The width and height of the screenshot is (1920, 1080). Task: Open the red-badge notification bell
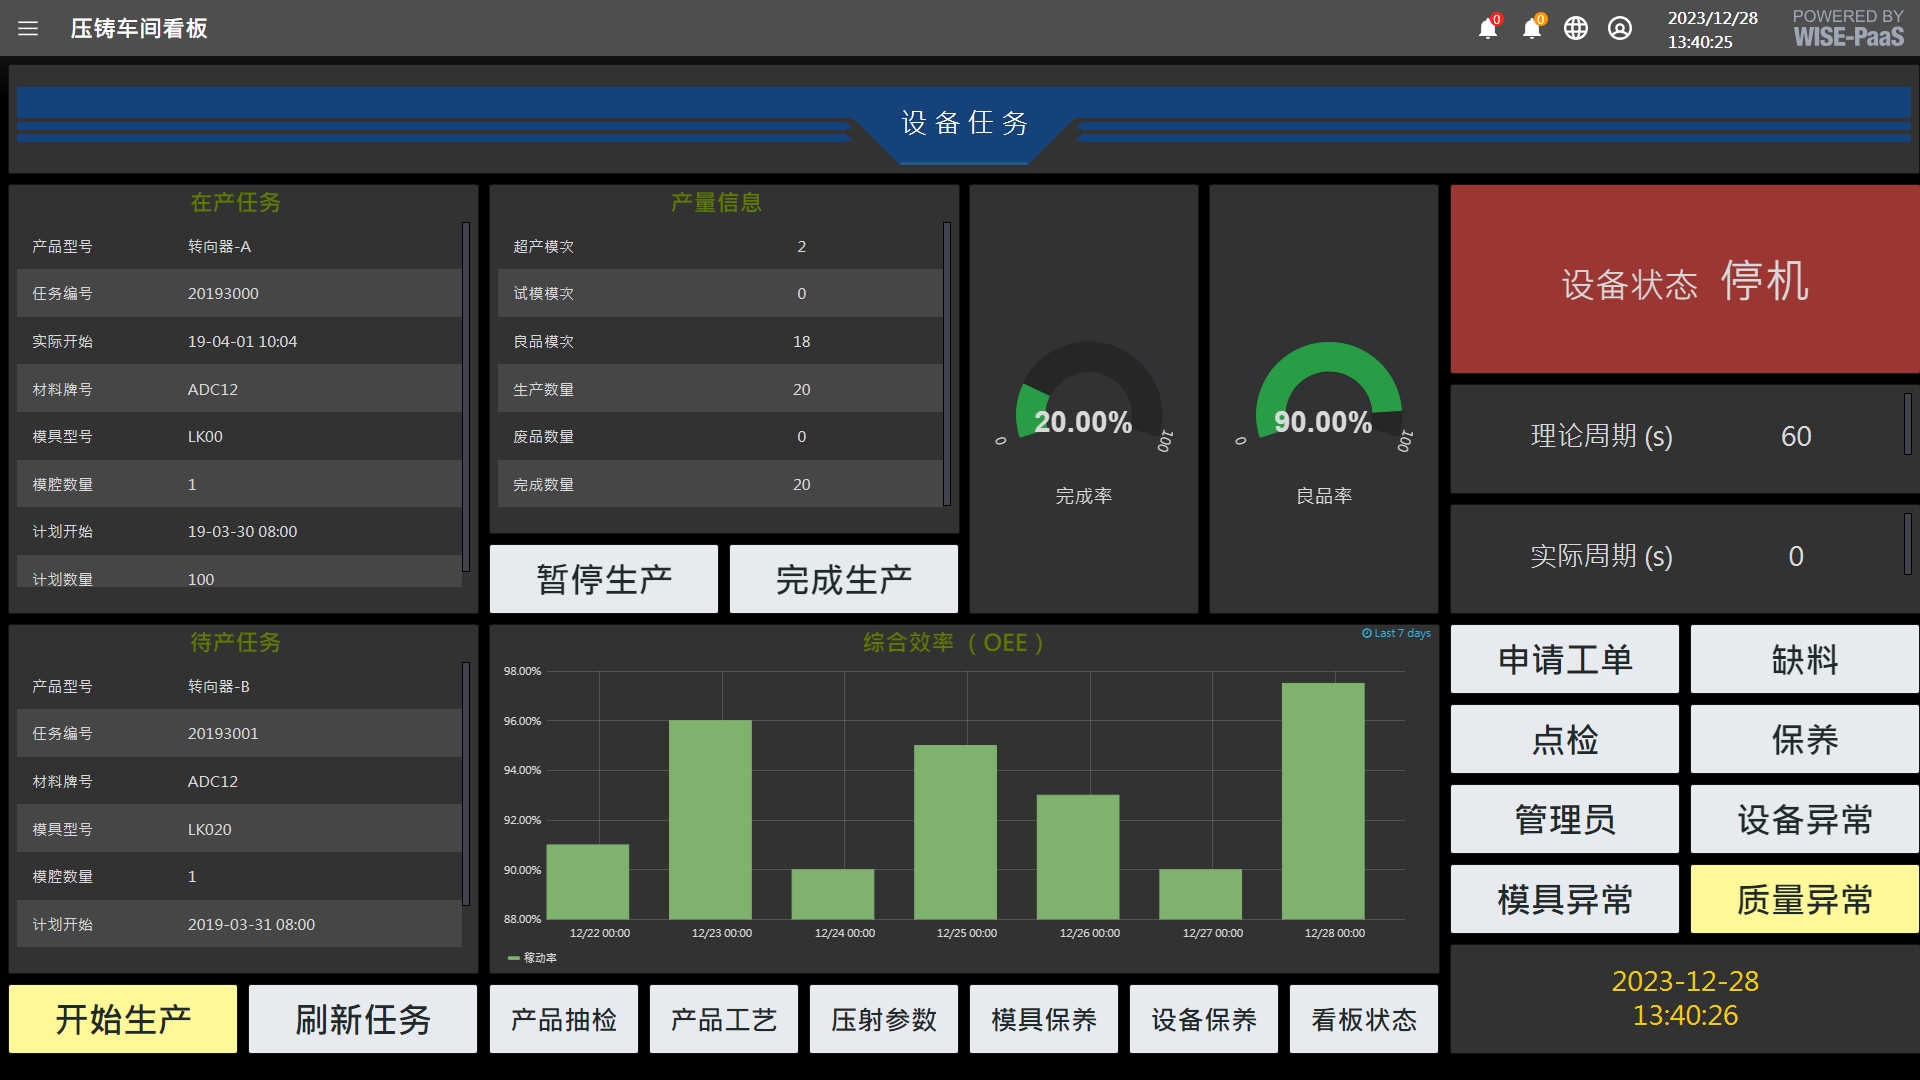(x=1488, y=28)
